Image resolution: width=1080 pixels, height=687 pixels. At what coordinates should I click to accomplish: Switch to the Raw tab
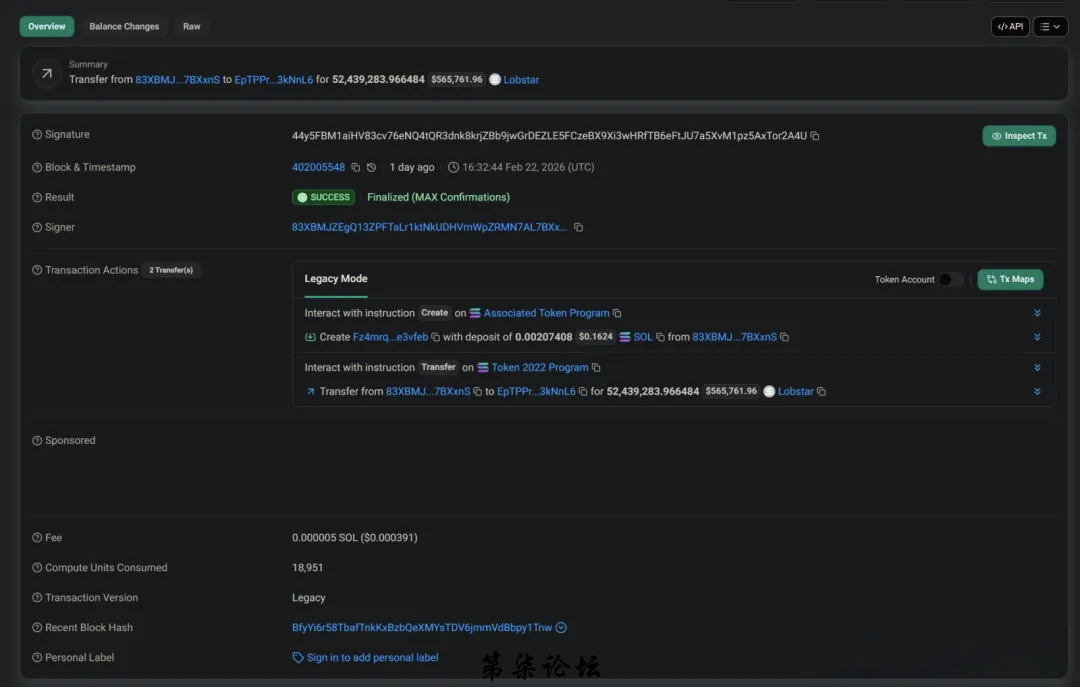coord(191,27)
